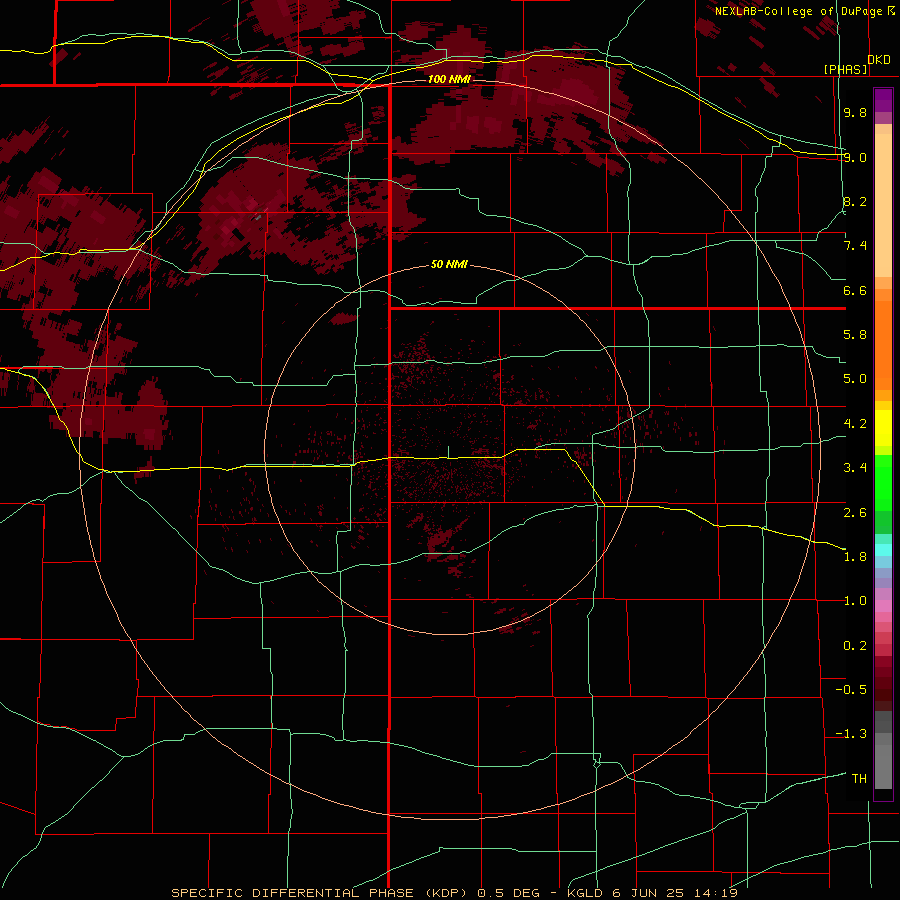This screenshot has width=900, height=900.
Task: Click the -1.3 scale value
Action: pyautogui.click(x=851, y=734)
